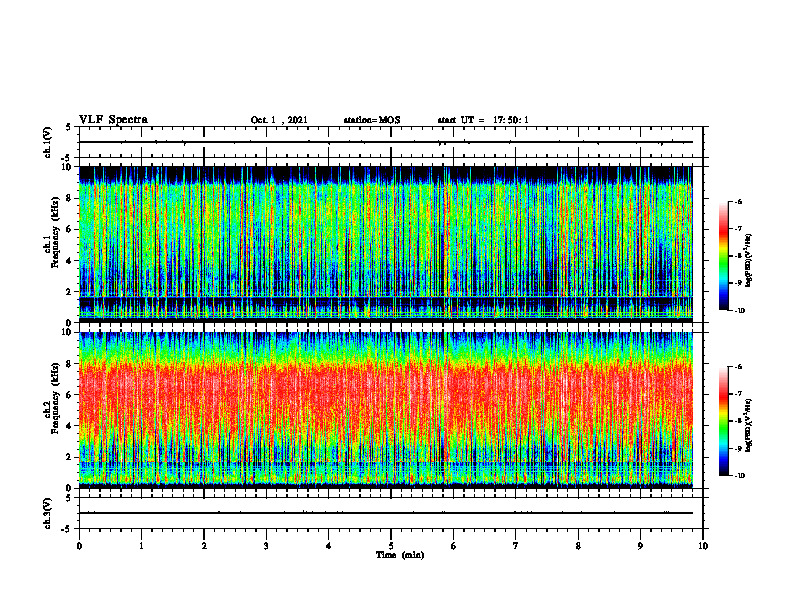Click time axis tick label "3"

point(266,546)
